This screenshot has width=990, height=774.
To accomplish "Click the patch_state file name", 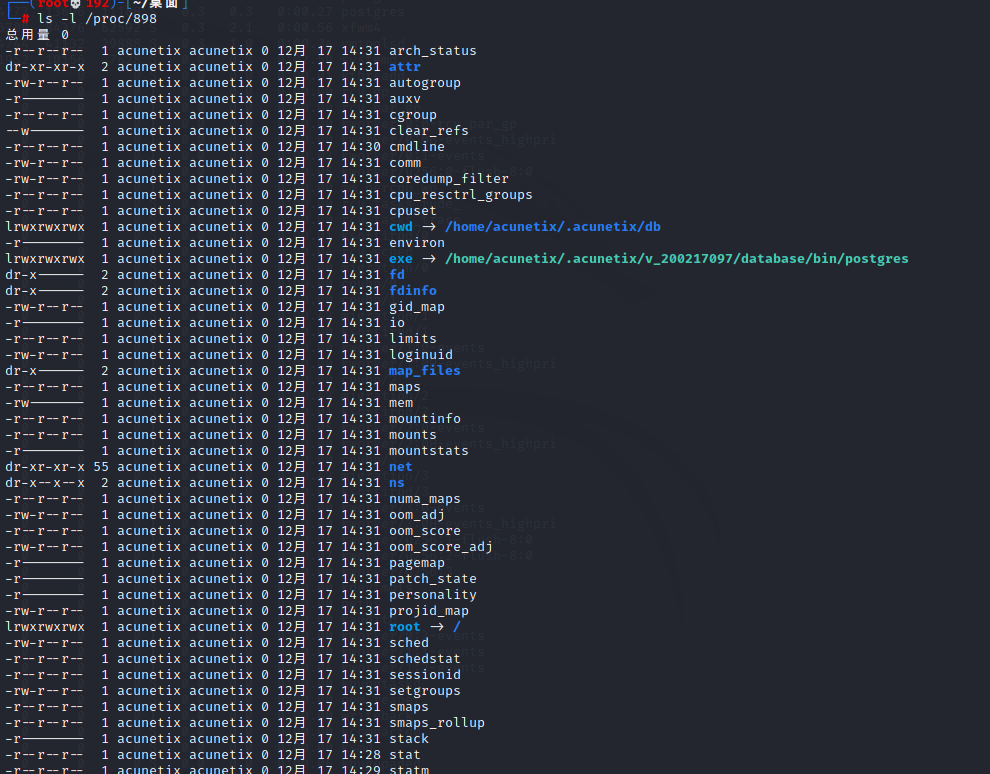I will pos(432,579).
